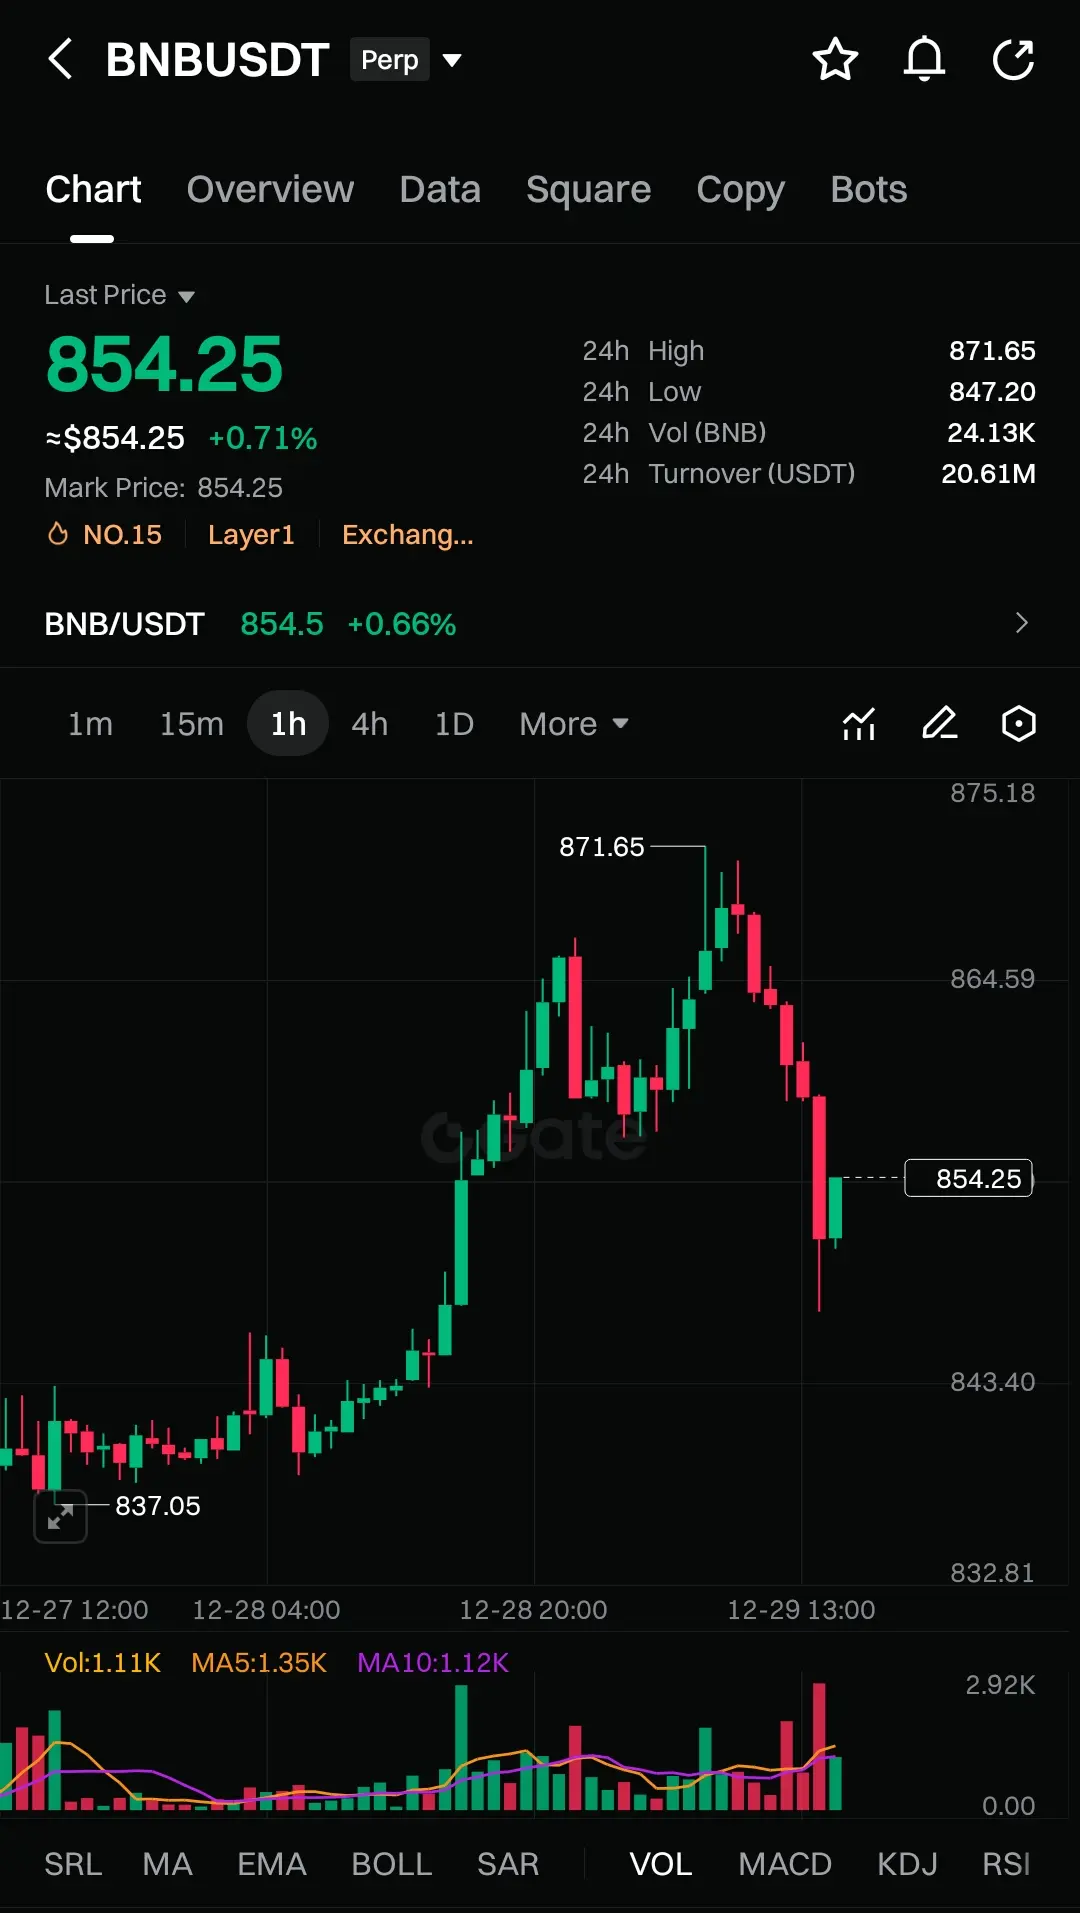Tap MA5:1.35K label
The image size is (1080, 1913).
[259, 1663]
